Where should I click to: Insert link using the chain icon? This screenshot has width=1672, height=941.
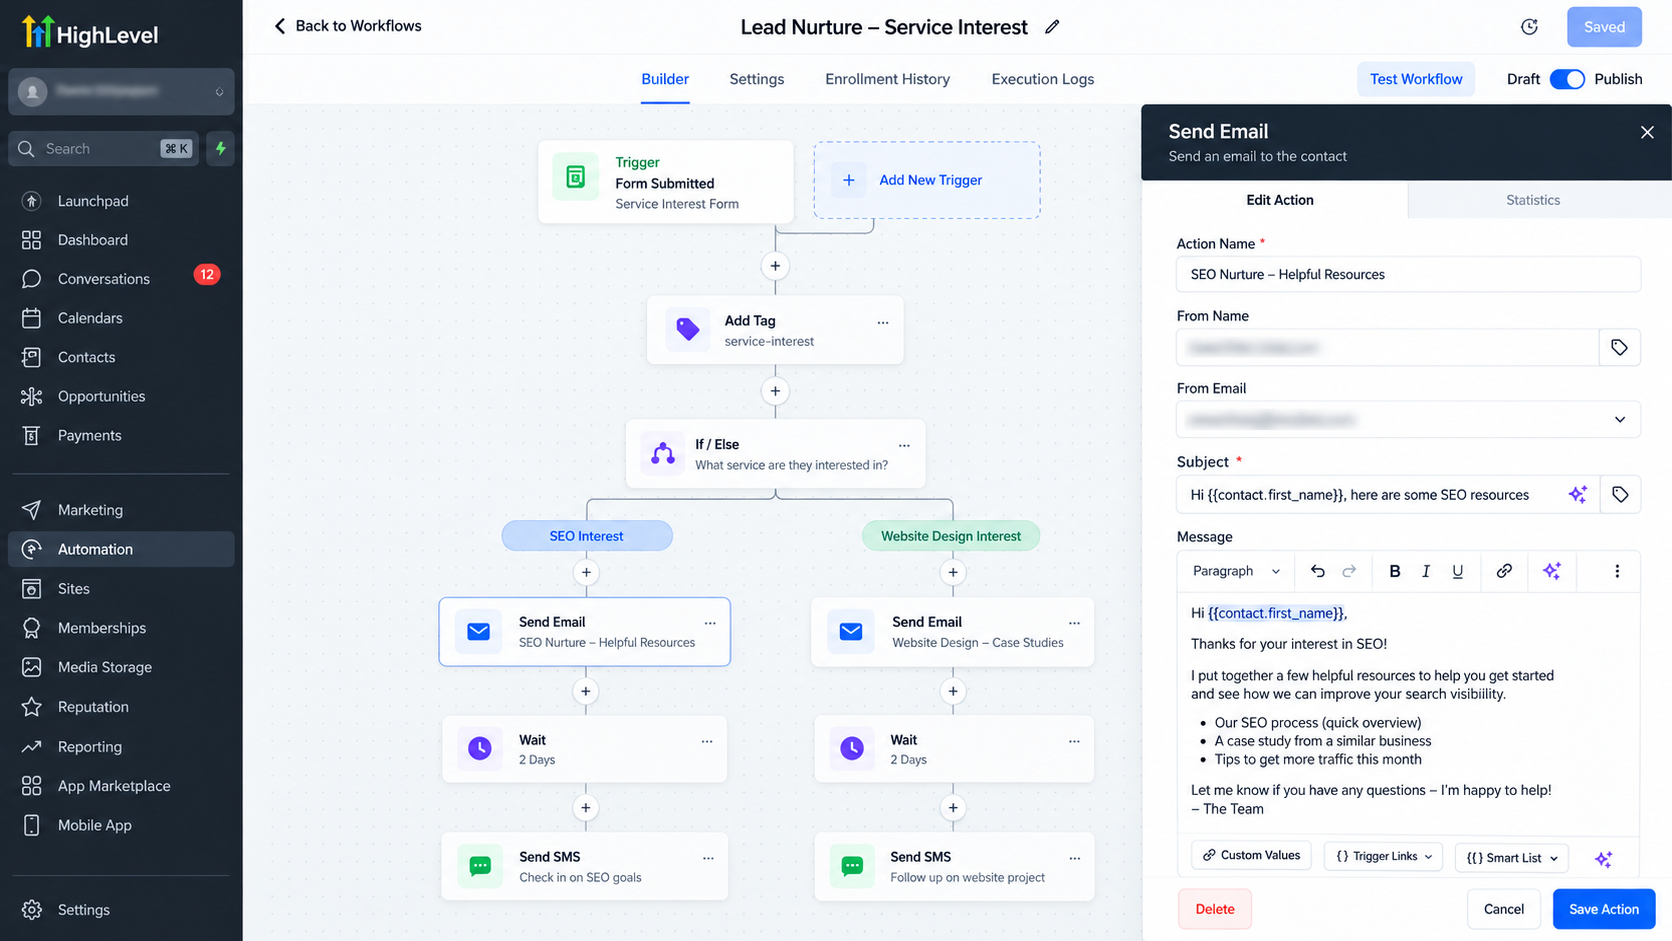(1504, 571)
